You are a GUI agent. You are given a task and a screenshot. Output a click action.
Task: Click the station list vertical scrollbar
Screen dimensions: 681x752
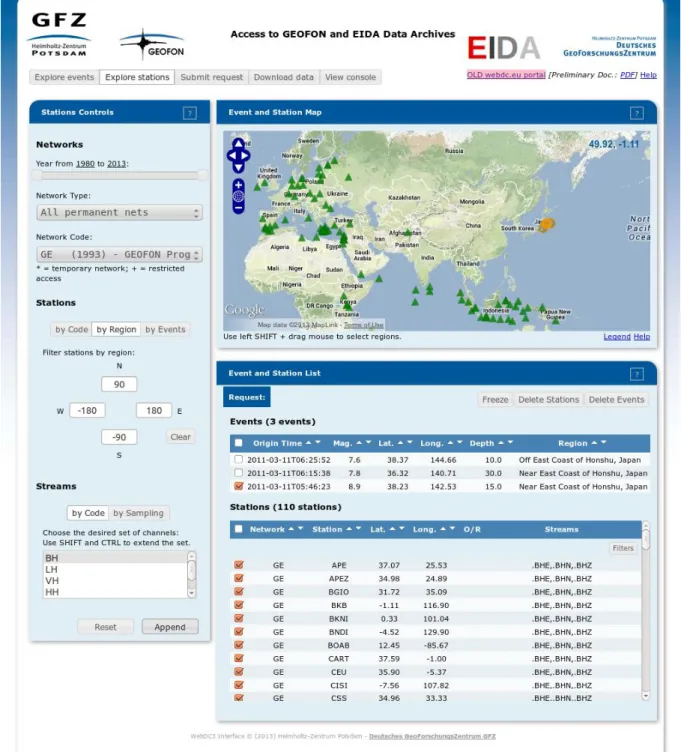(646, 611)
